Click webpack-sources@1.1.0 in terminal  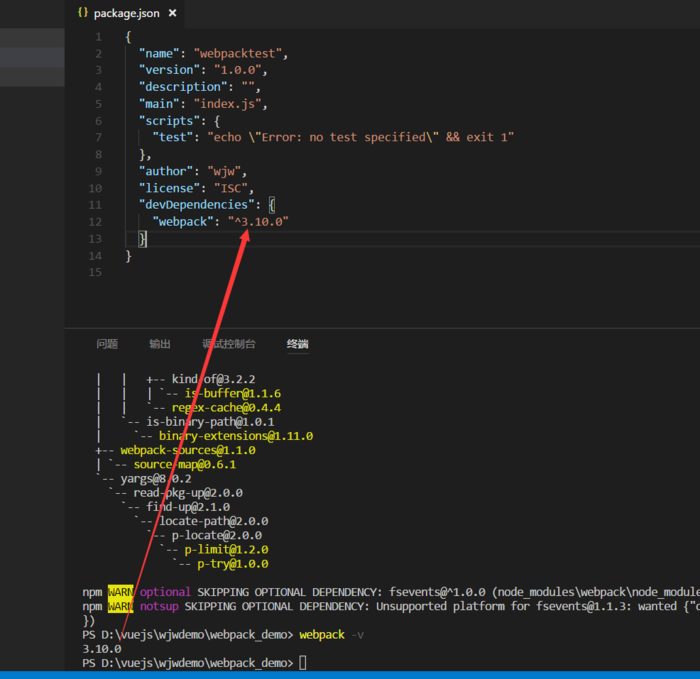click(188, 450)
